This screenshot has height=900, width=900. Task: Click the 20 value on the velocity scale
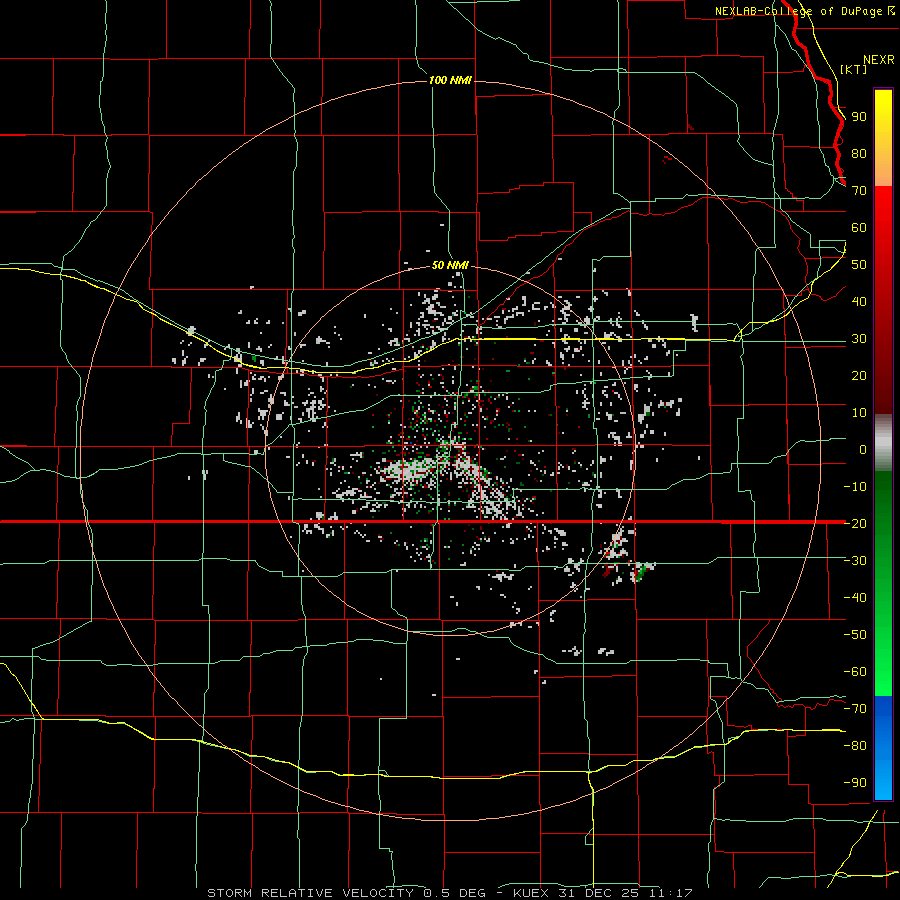859,375
